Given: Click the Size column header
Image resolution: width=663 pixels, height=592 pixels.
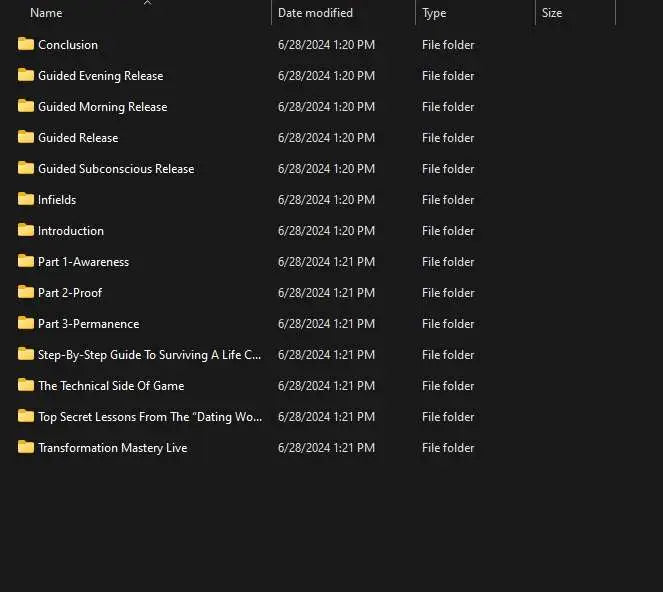Looking at the screenshot, I should pos(552,13).
